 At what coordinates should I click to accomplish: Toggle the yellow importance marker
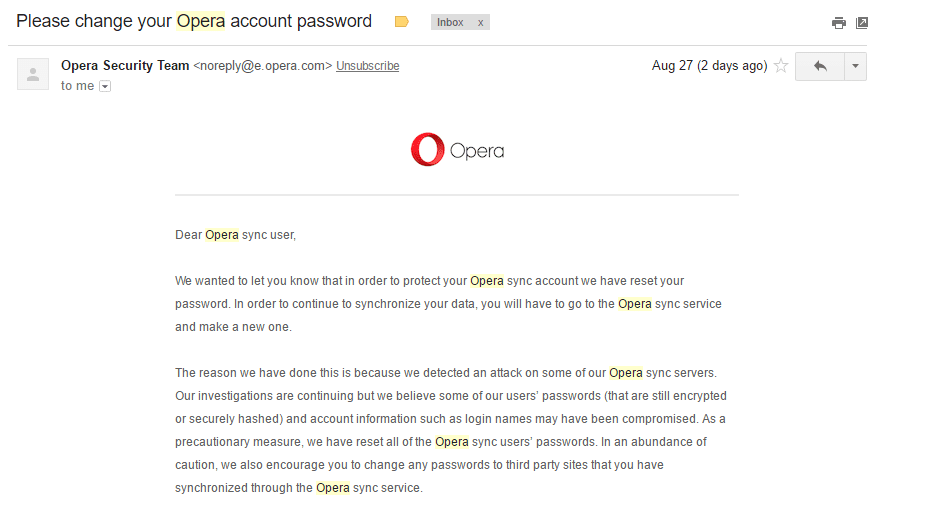(x=402, y=22)
